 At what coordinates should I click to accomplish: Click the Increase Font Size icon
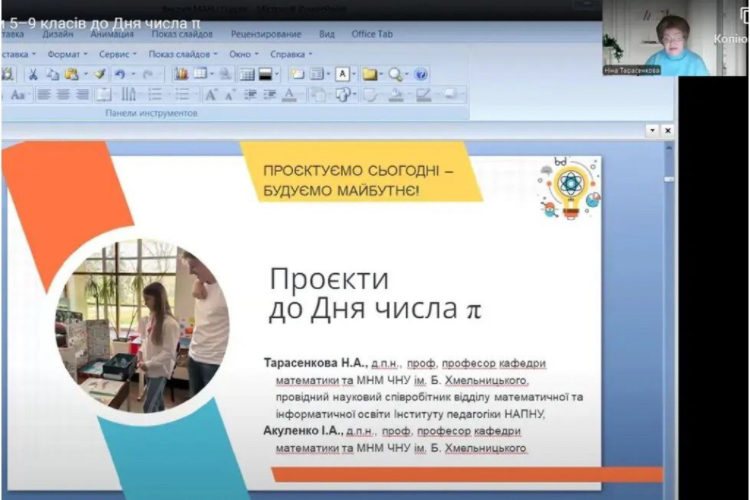point(211,95)
